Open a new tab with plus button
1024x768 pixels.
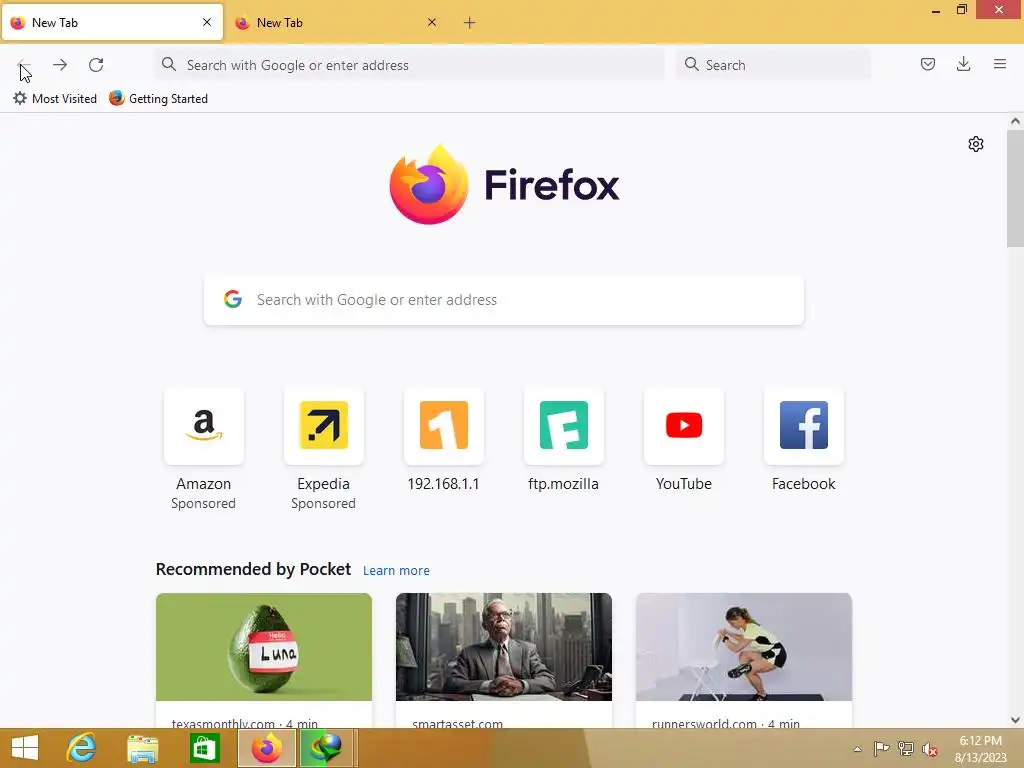pos(470,23)
